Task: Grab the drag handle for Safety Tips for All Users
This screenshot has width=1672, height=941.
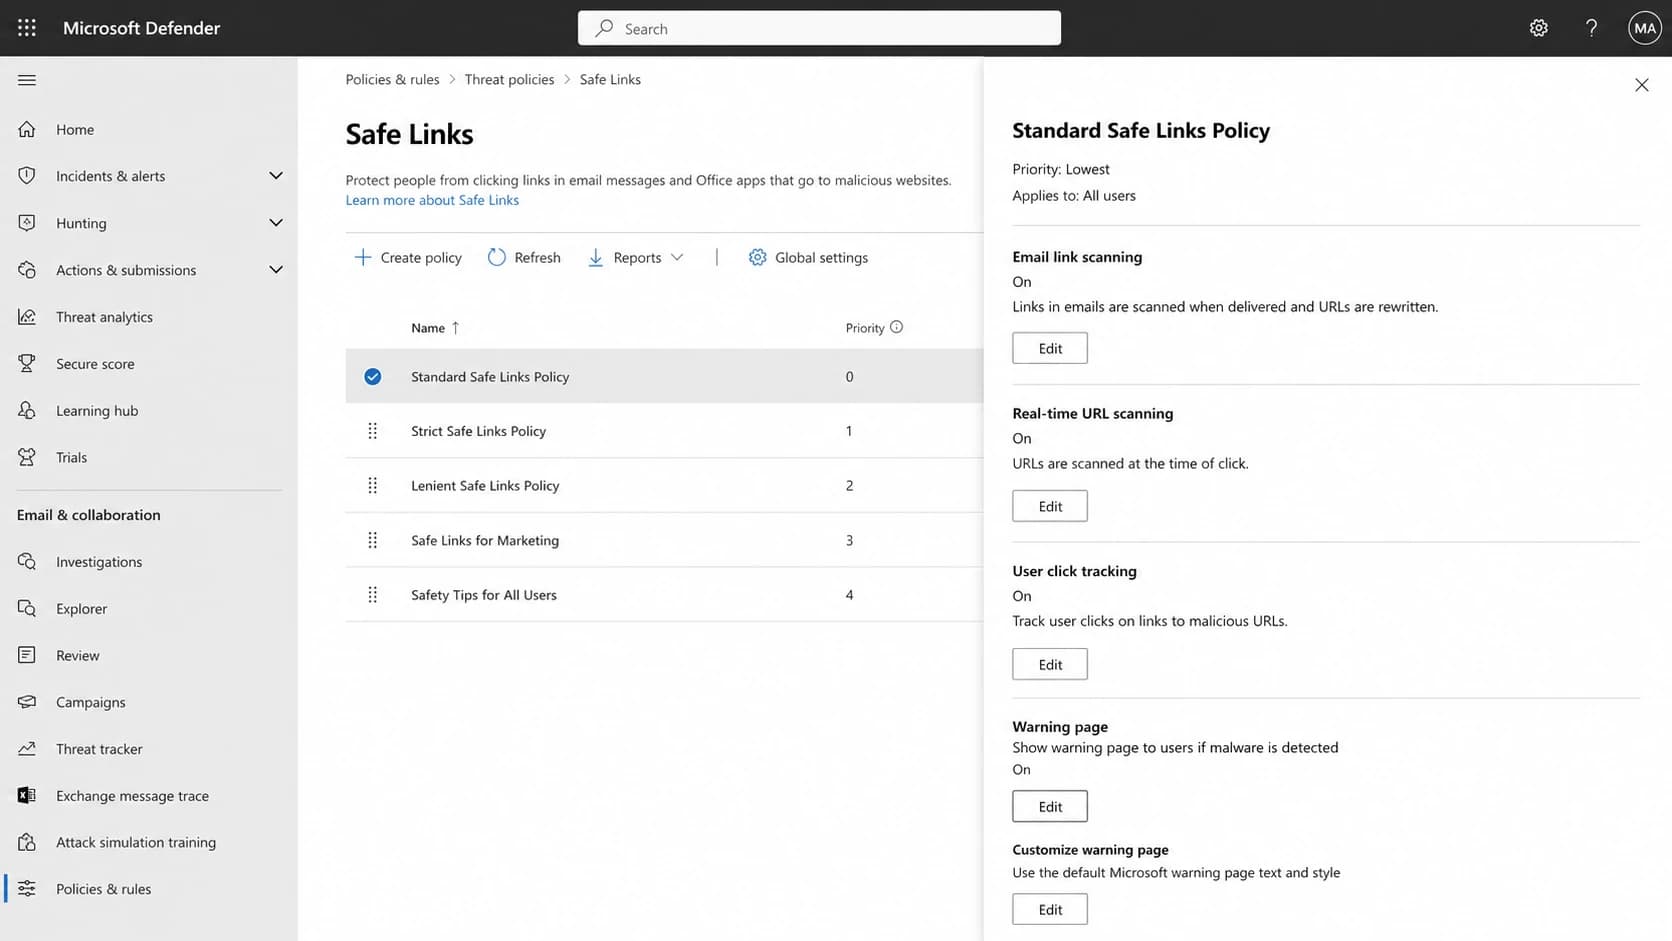Action: (x=372, y=595)
